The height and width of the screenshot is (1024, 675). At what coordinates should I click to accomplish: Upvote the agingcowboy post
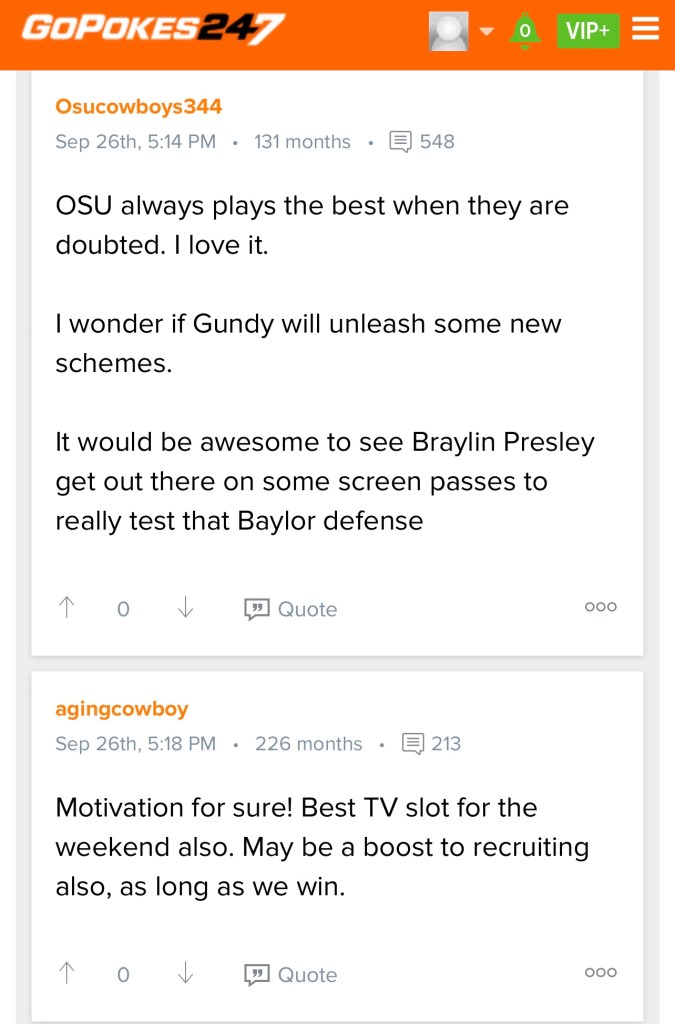coord(68,974)
